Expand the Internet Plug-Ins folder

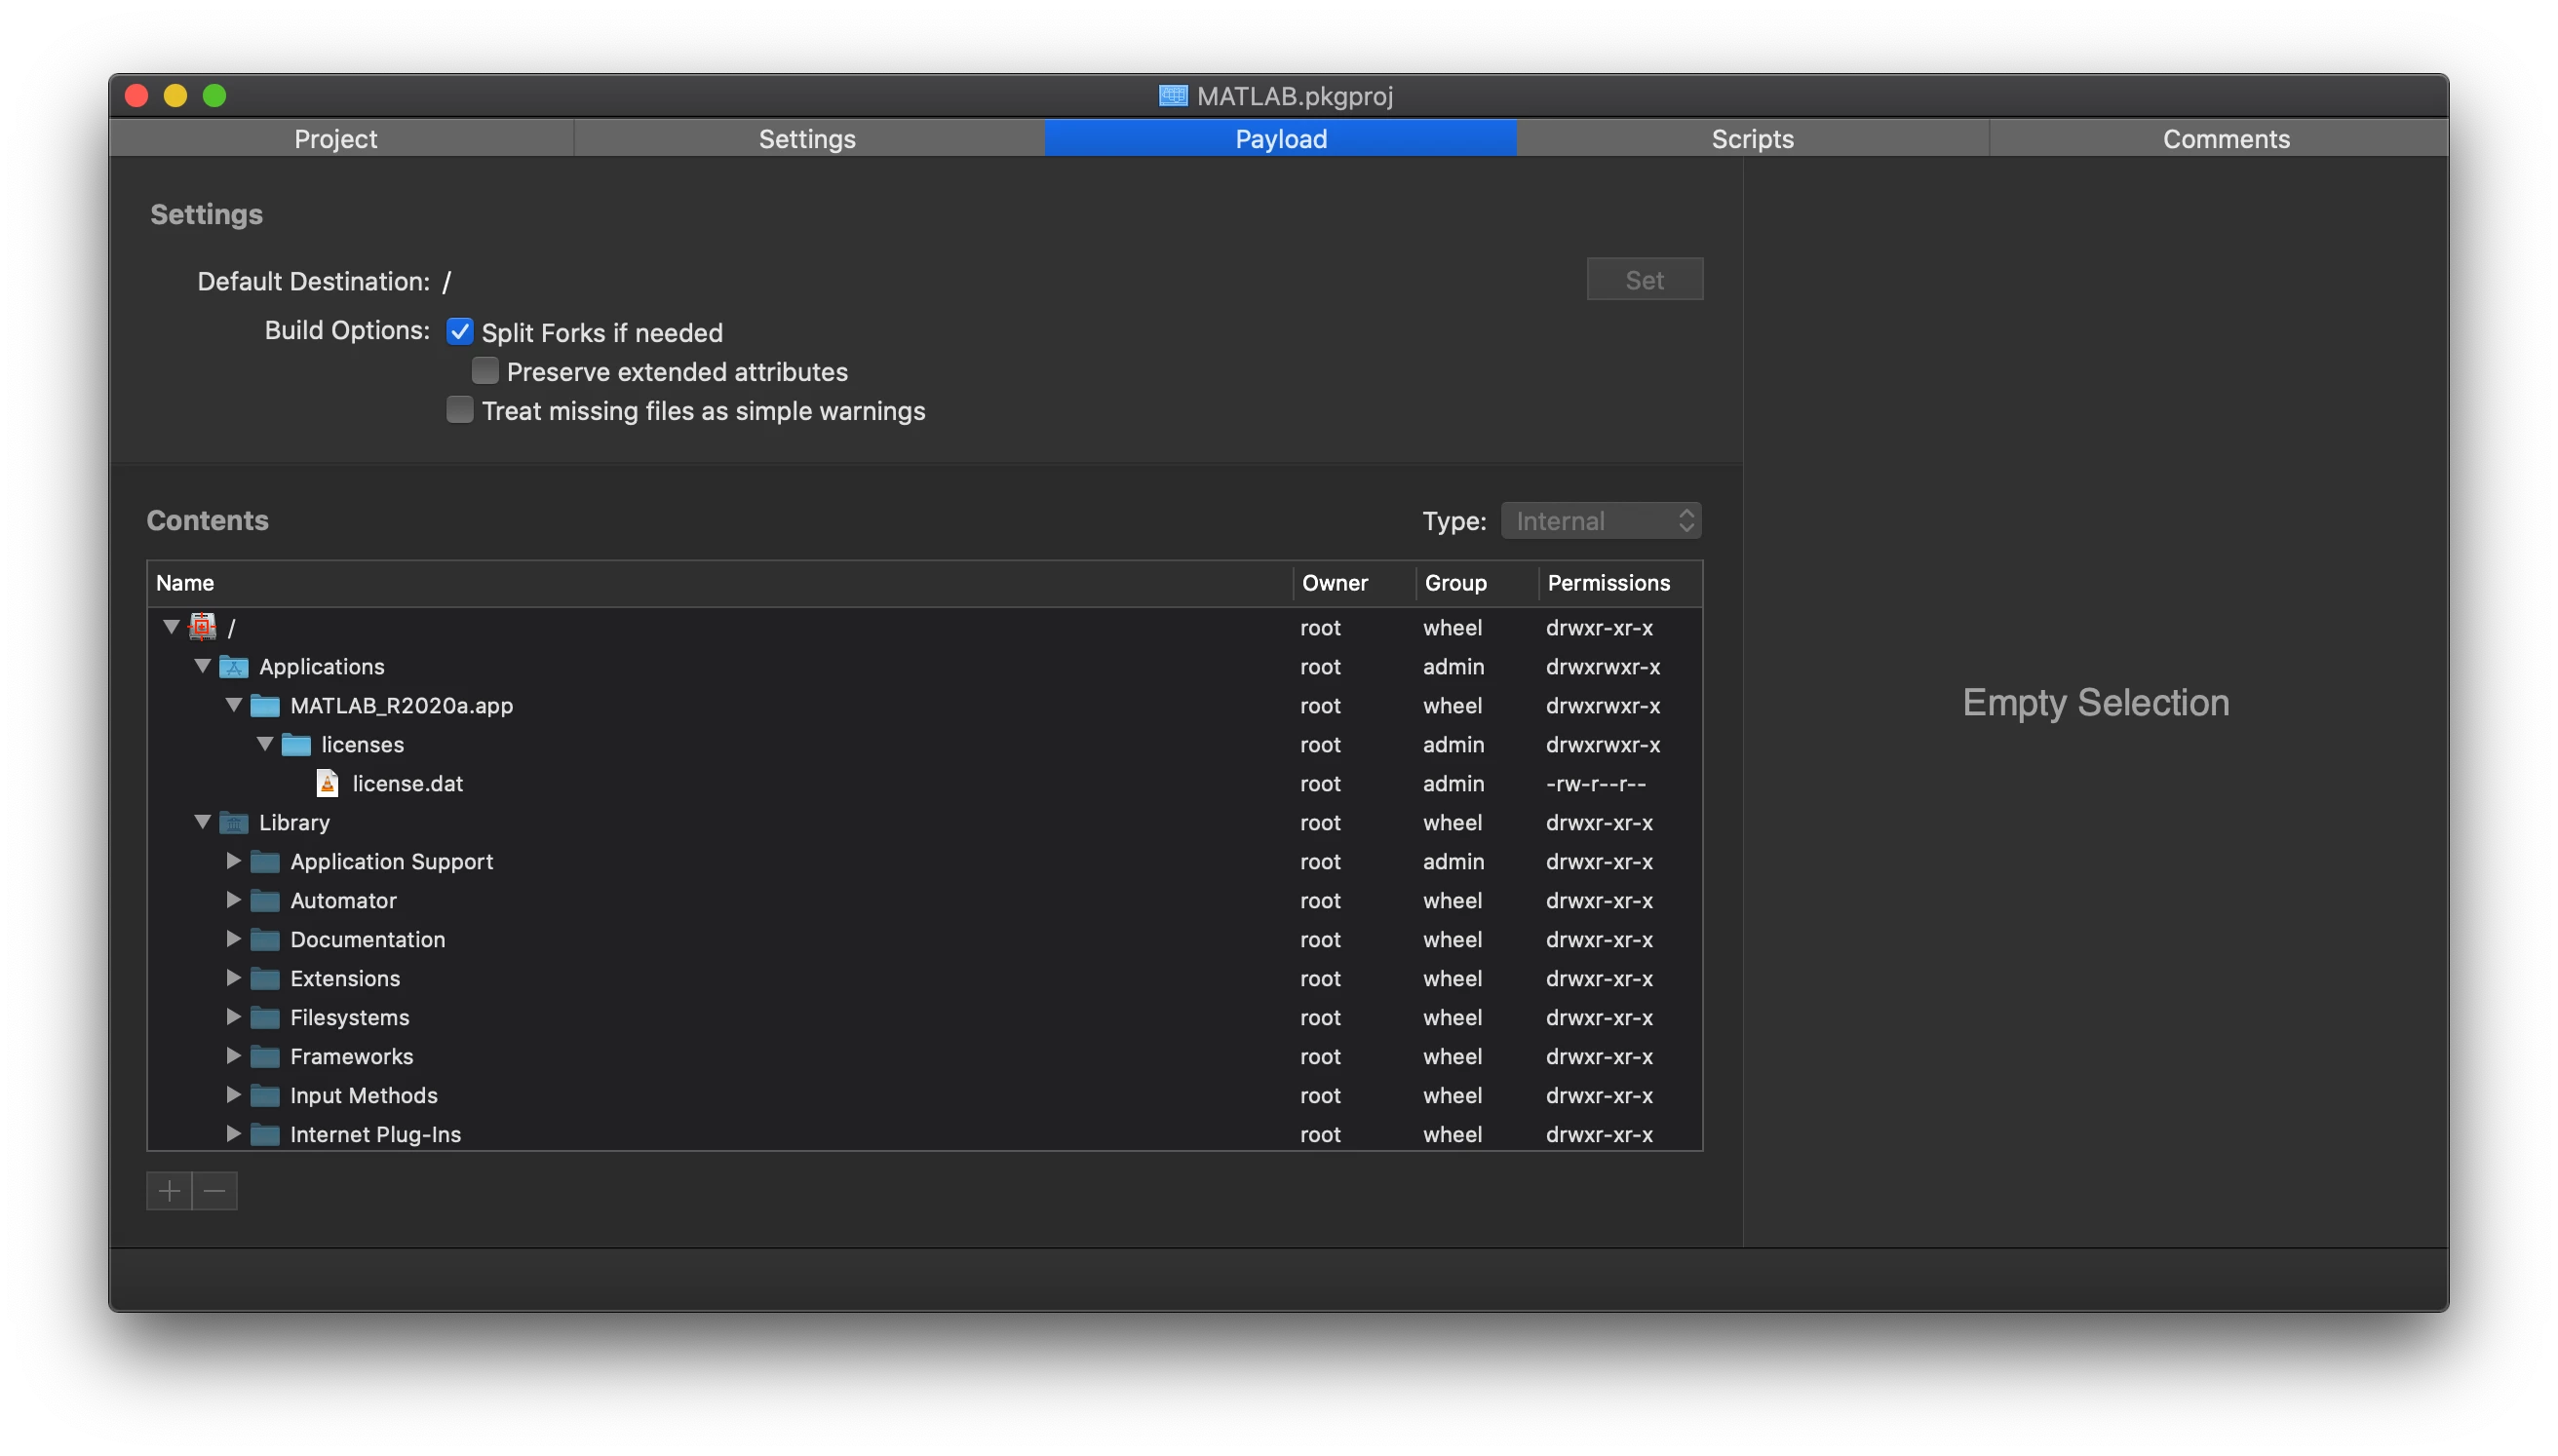click(233, 1134)
